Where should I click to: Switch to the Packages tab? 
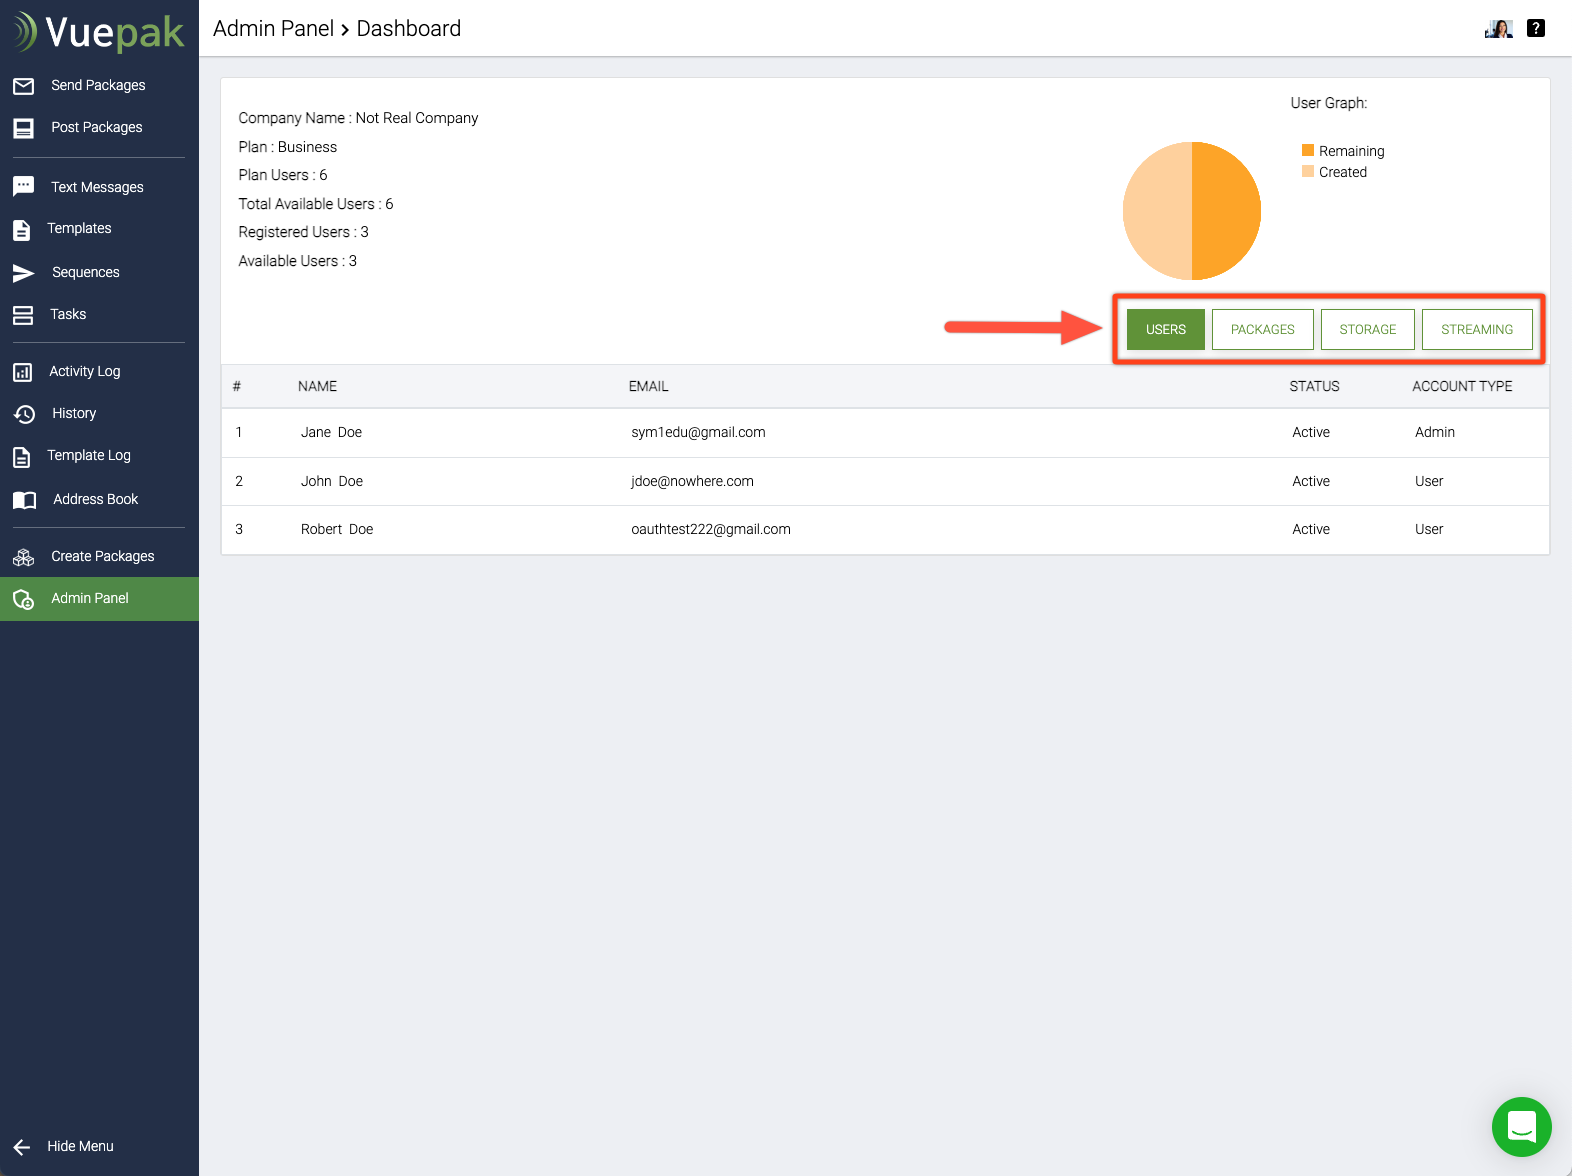(1262, 330)
